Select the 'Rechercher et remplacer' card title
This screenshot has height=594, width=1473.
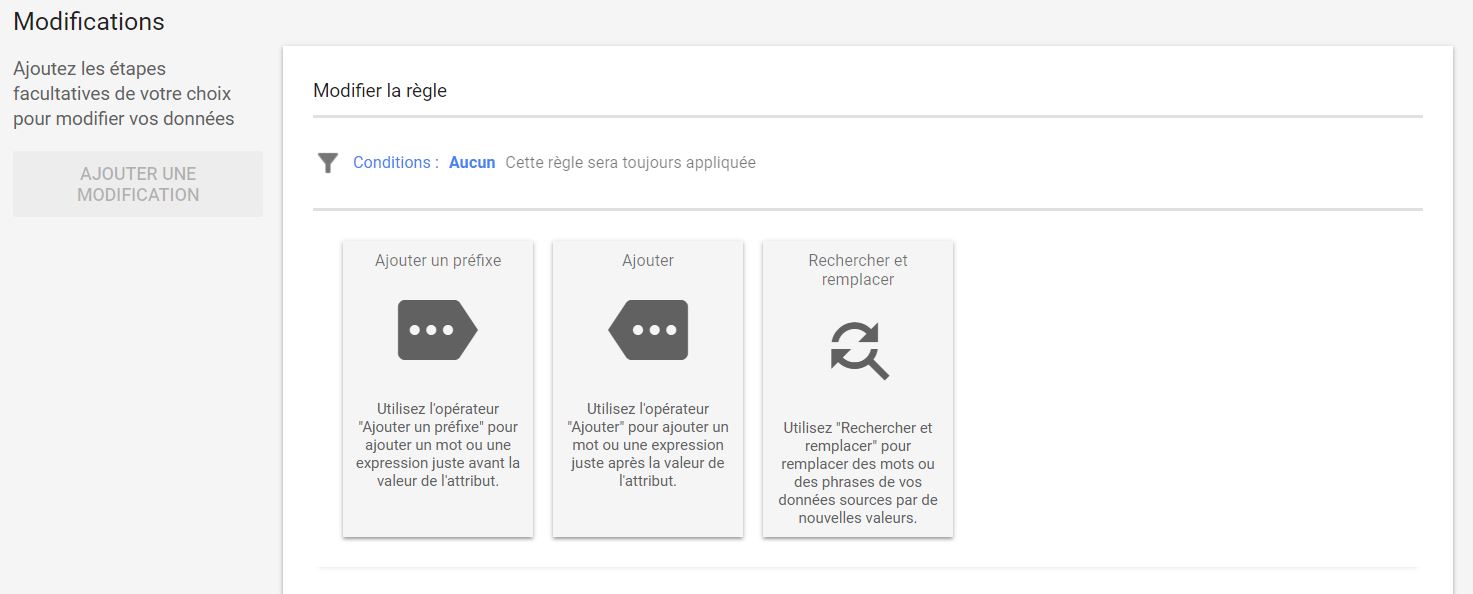(858, 270)
